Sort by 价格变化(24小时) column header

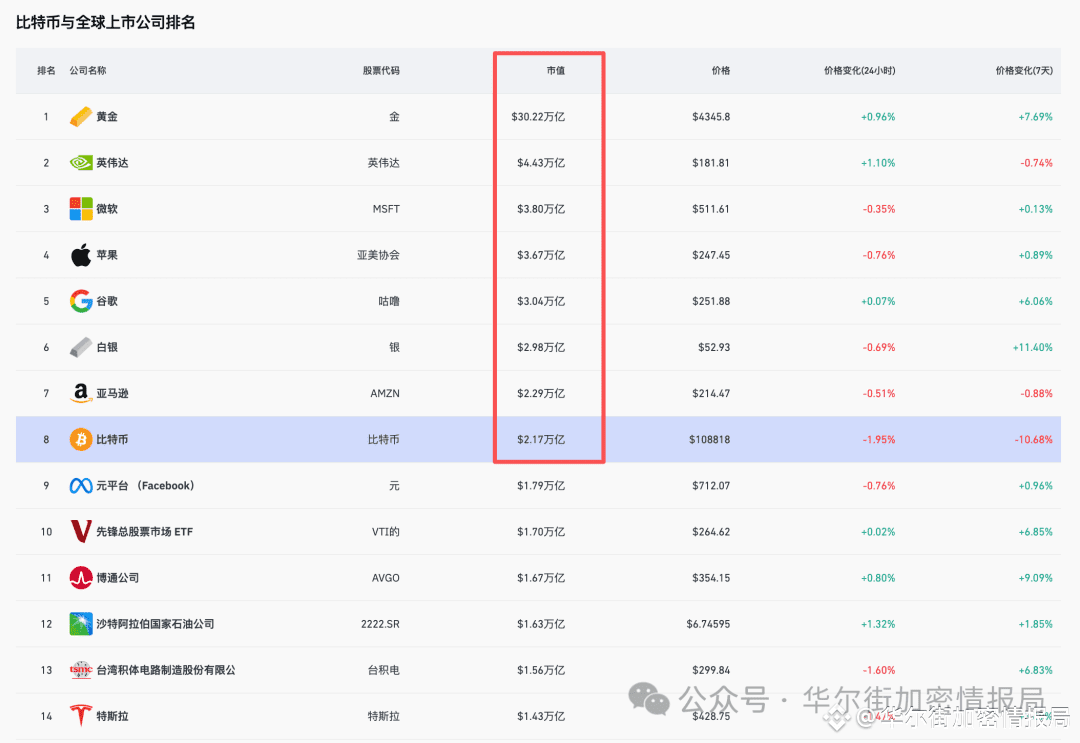click(860, 71)
